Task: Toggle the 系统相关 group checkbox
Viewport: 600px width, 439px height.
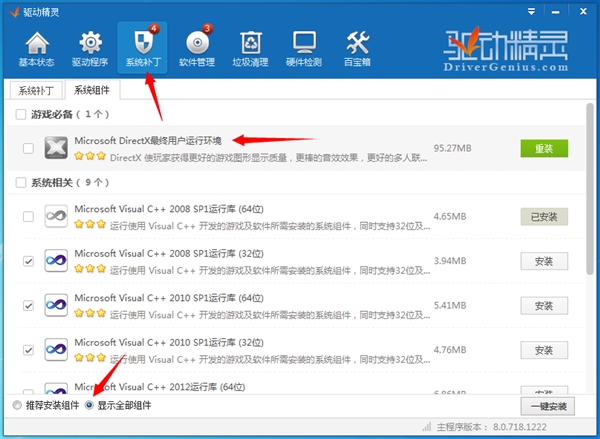Action: pos(21,183)
